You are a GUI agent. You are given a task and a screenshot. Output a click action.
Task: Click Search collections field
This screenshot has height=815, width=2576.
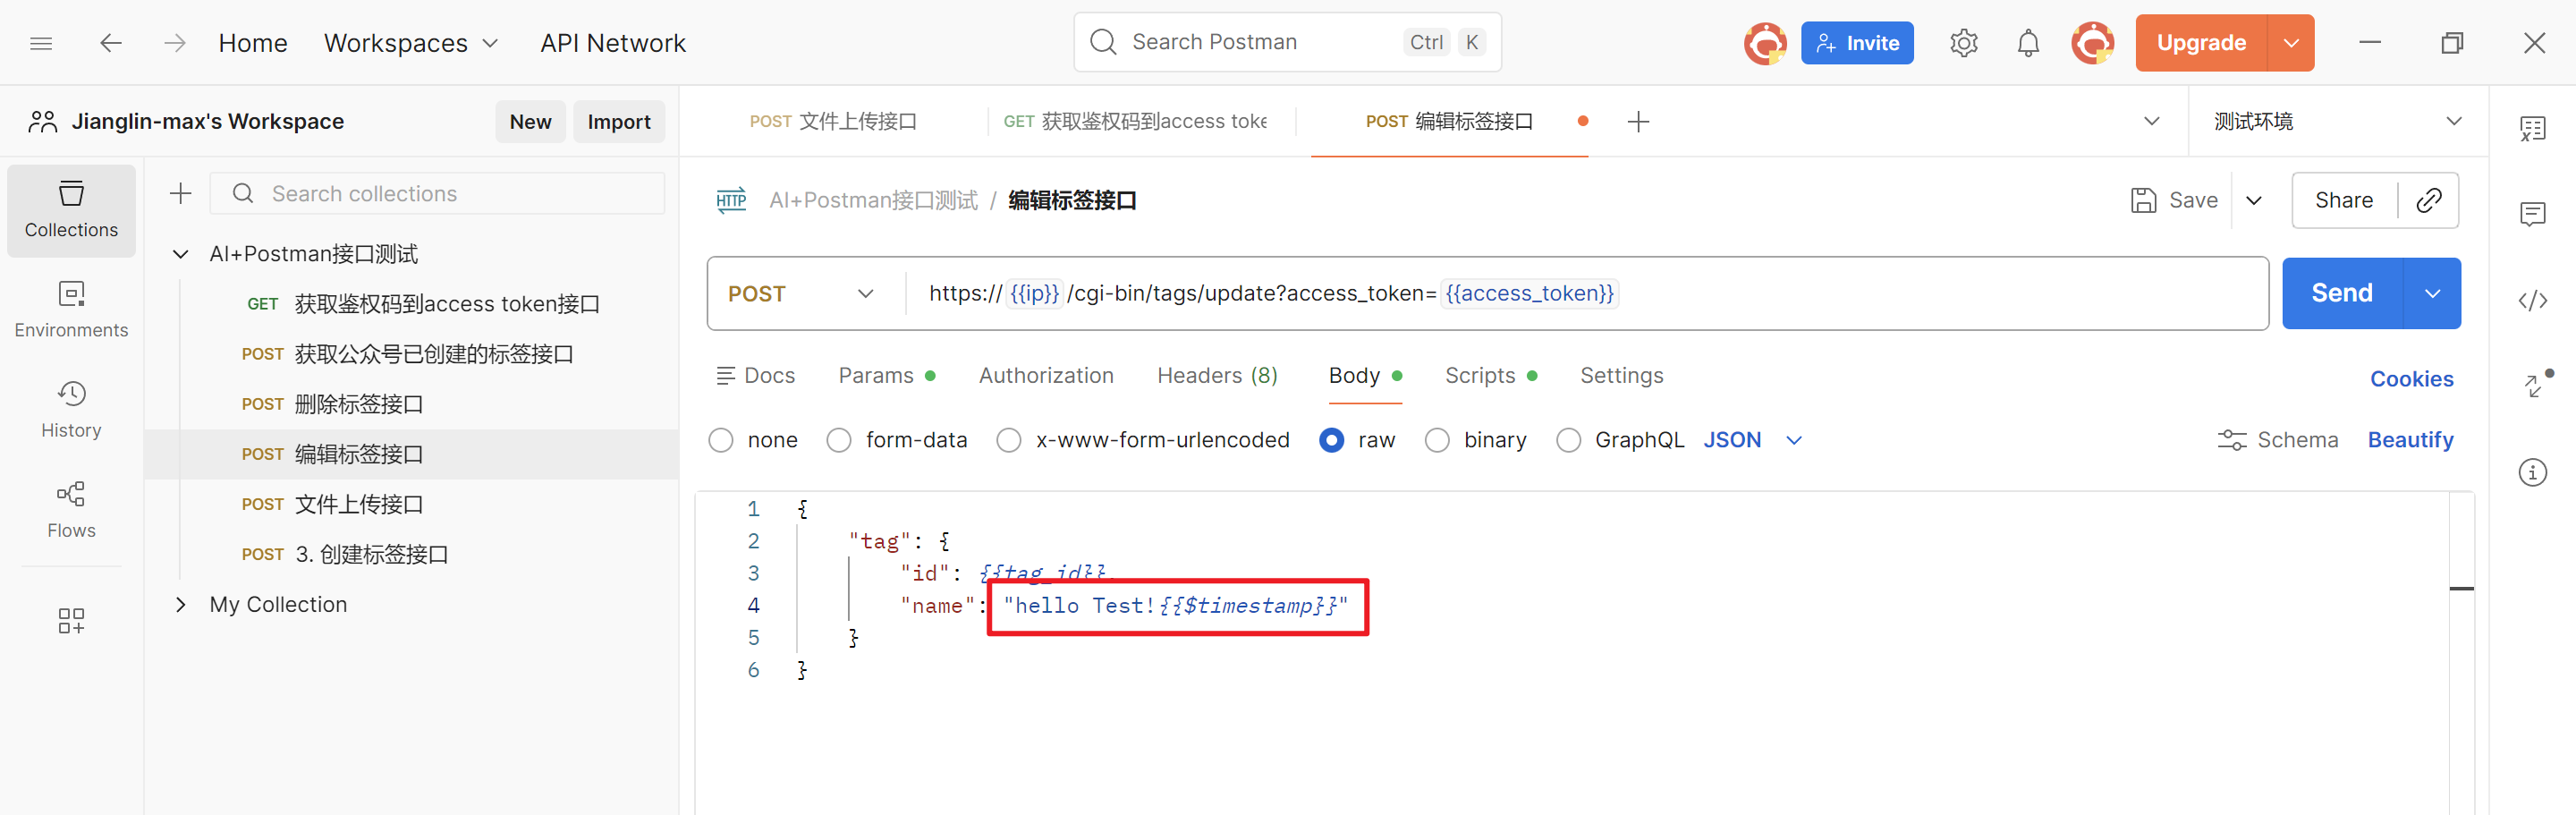click(437, 193)
